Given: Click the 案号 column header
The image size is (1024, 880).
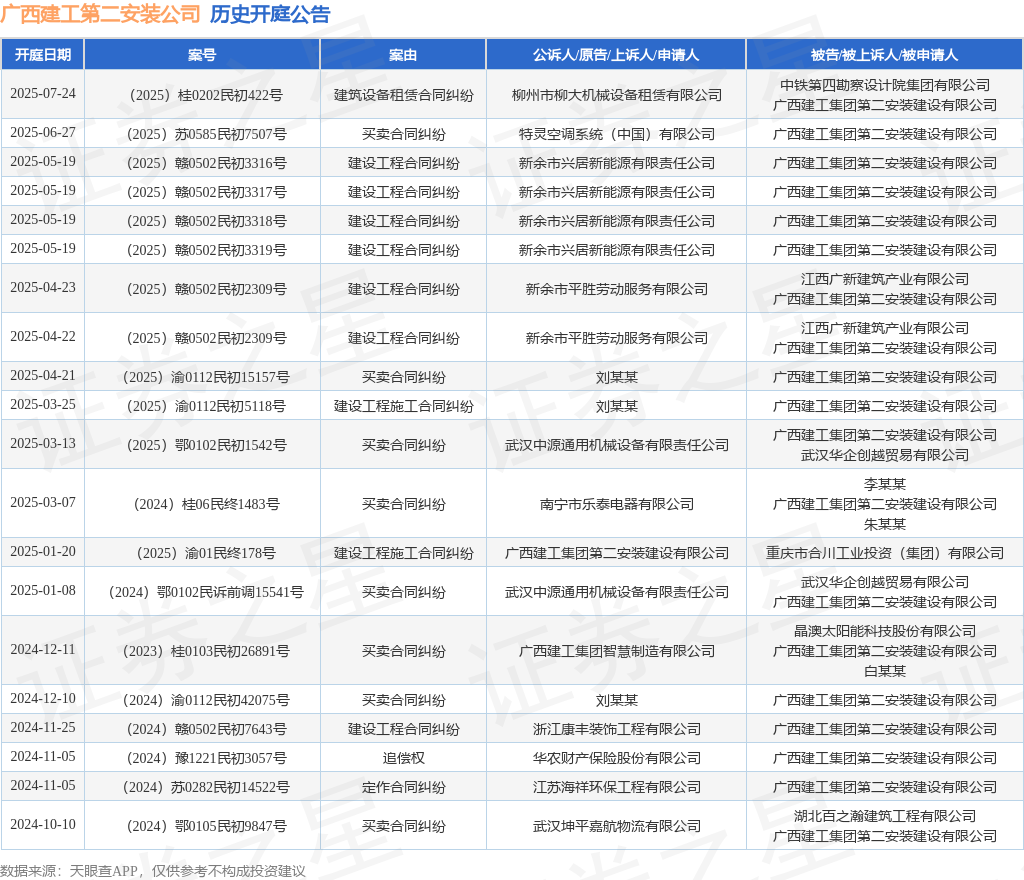Looking at the screenshot, I should tap(202, 55).
